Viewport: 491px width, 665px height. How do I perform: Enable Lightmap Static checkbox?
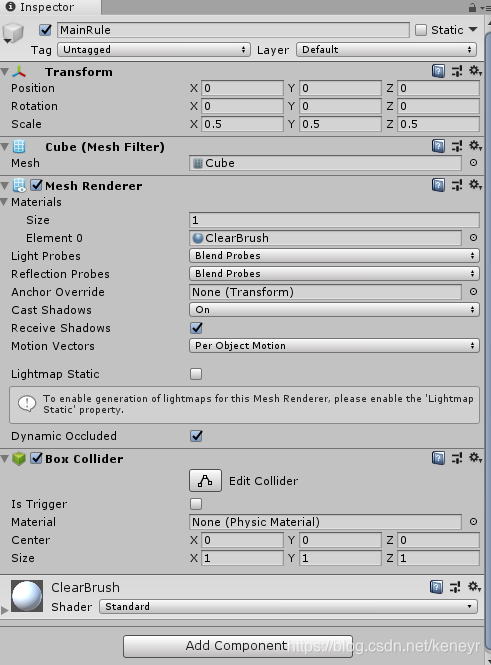pyautogui.click(x=196, y=374)
